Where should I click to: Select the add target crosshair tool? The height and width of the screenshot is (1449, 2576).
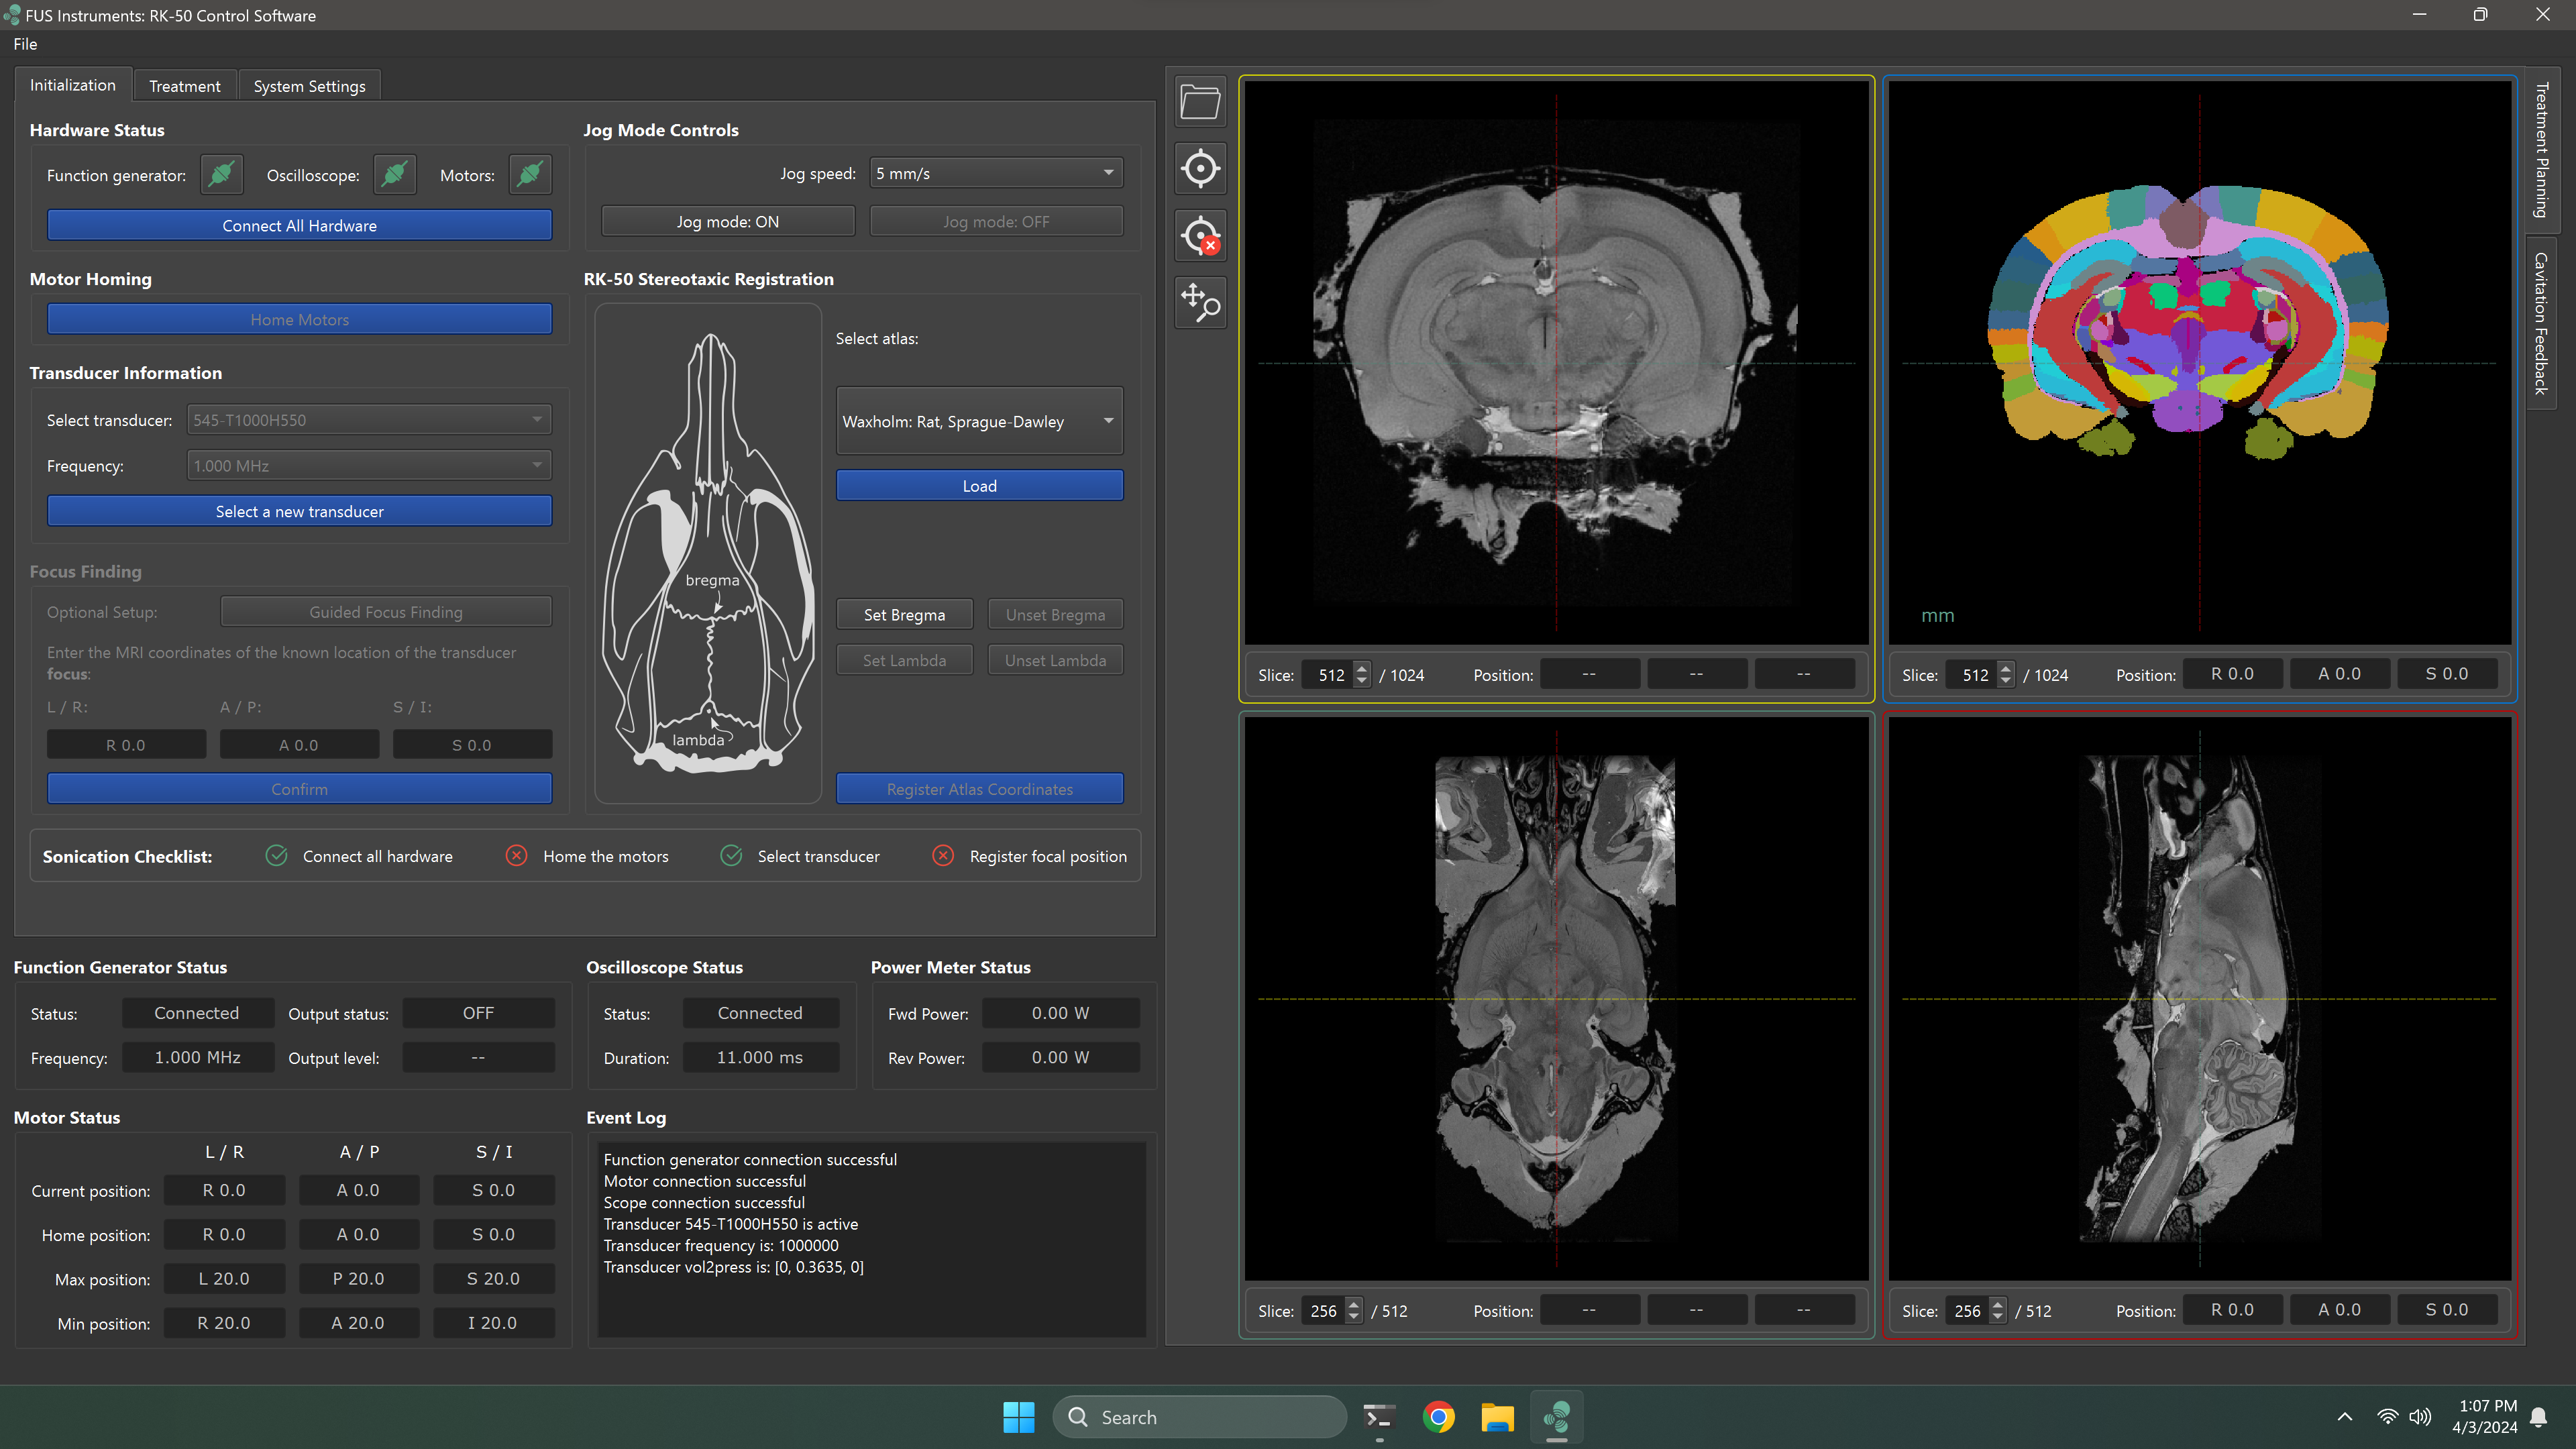coord(1199,168)
